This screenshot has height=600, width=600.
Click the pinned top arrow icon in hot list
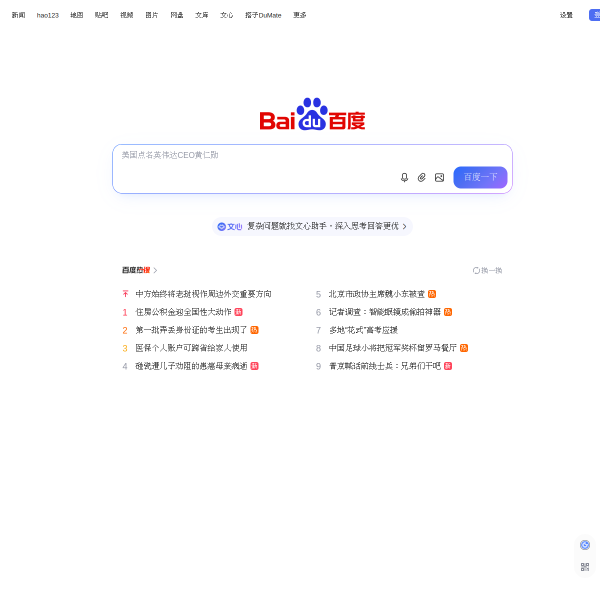[x=125, y=294]
